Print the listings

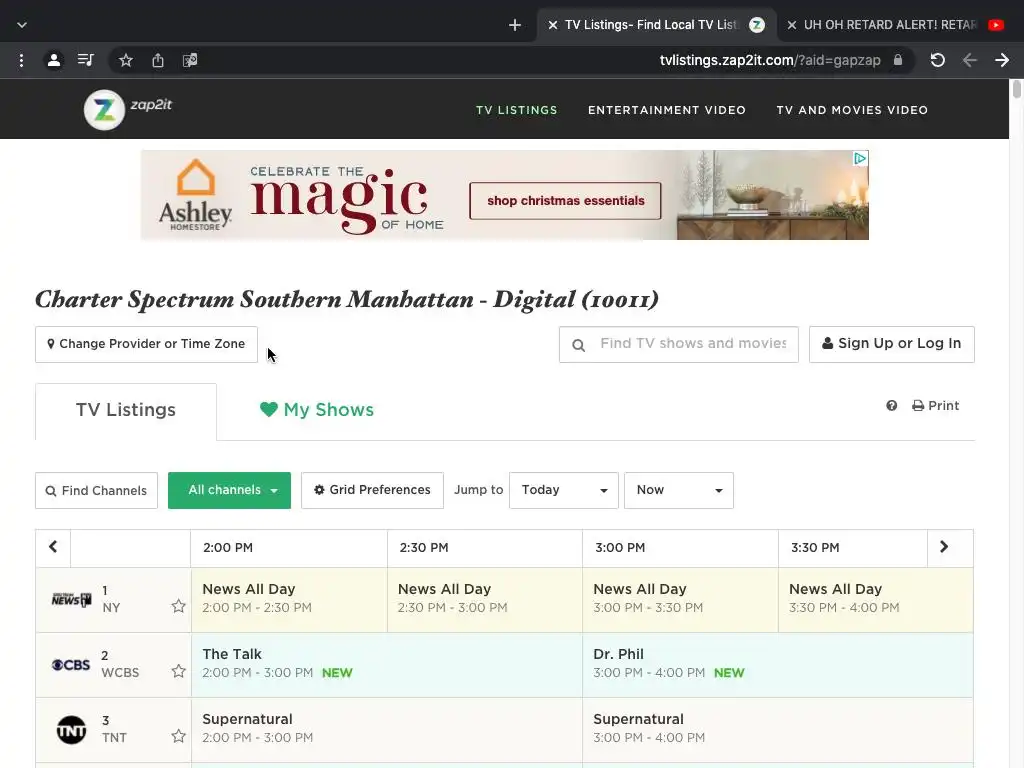pyautogui.click(x=936, y=406)
